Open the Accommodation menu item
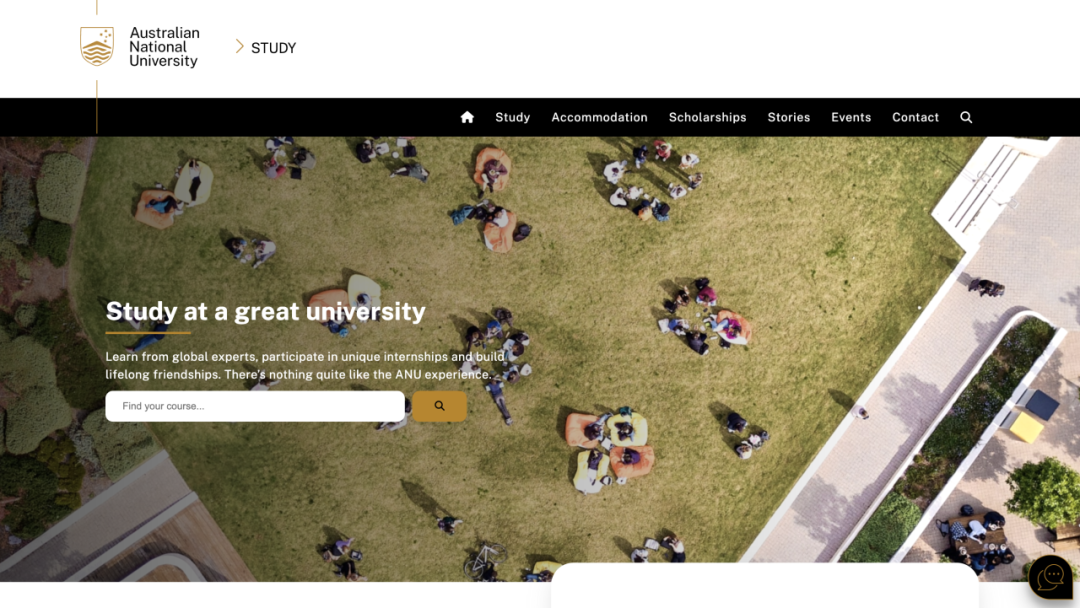Image resolution: width=1080 pixels, height=608 pixels. point(599,117)
